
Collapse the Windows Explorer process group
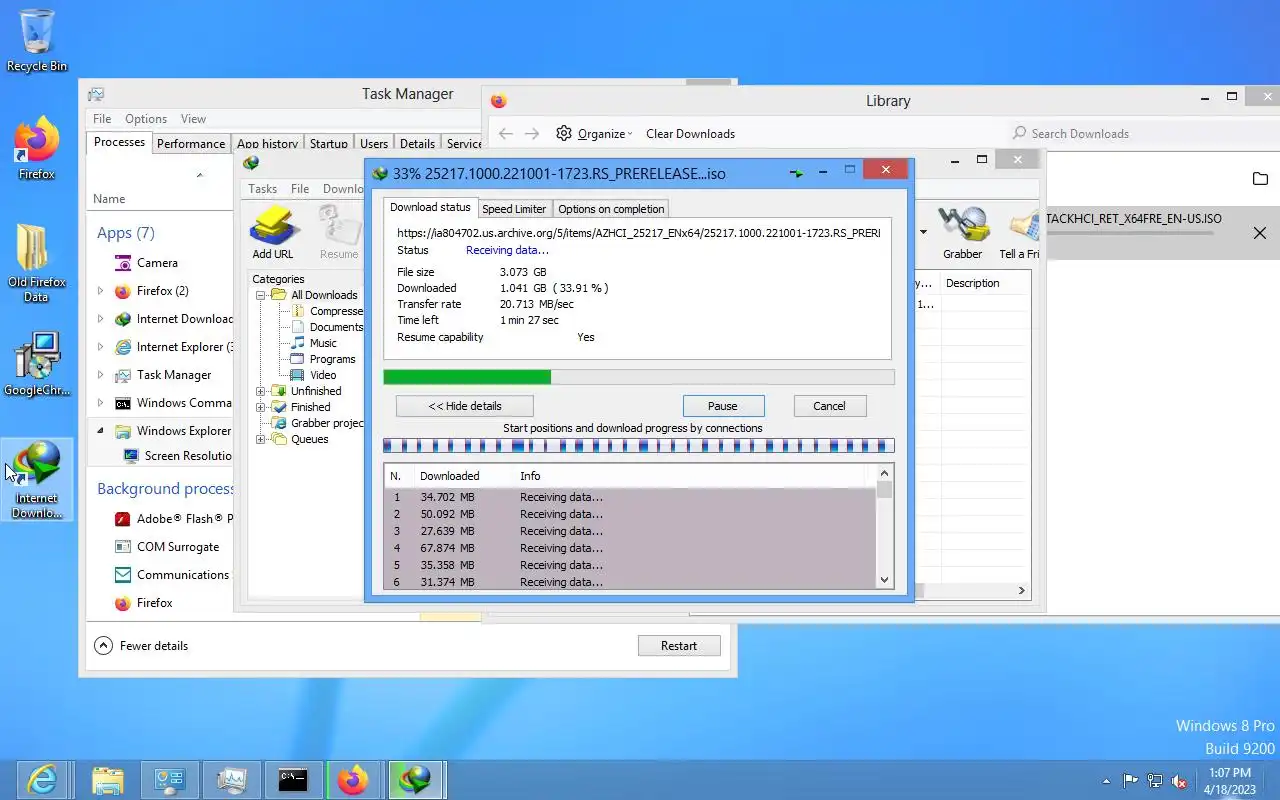point(100,431)
